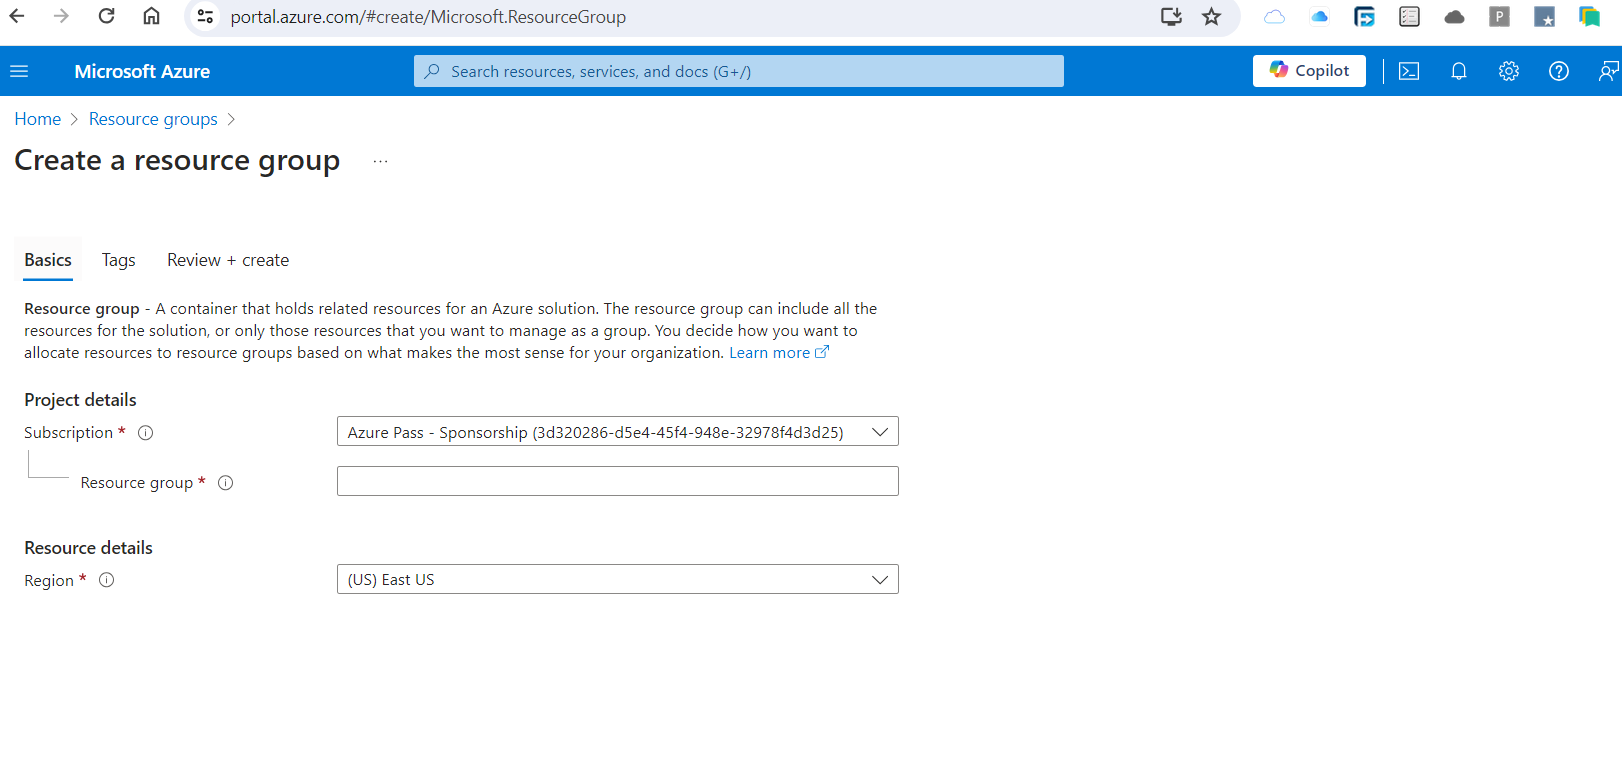Image resolution: width=1622 pixels, height=770 pixels.
Task: Switch to the Basics tab
Action: point(48,260)
